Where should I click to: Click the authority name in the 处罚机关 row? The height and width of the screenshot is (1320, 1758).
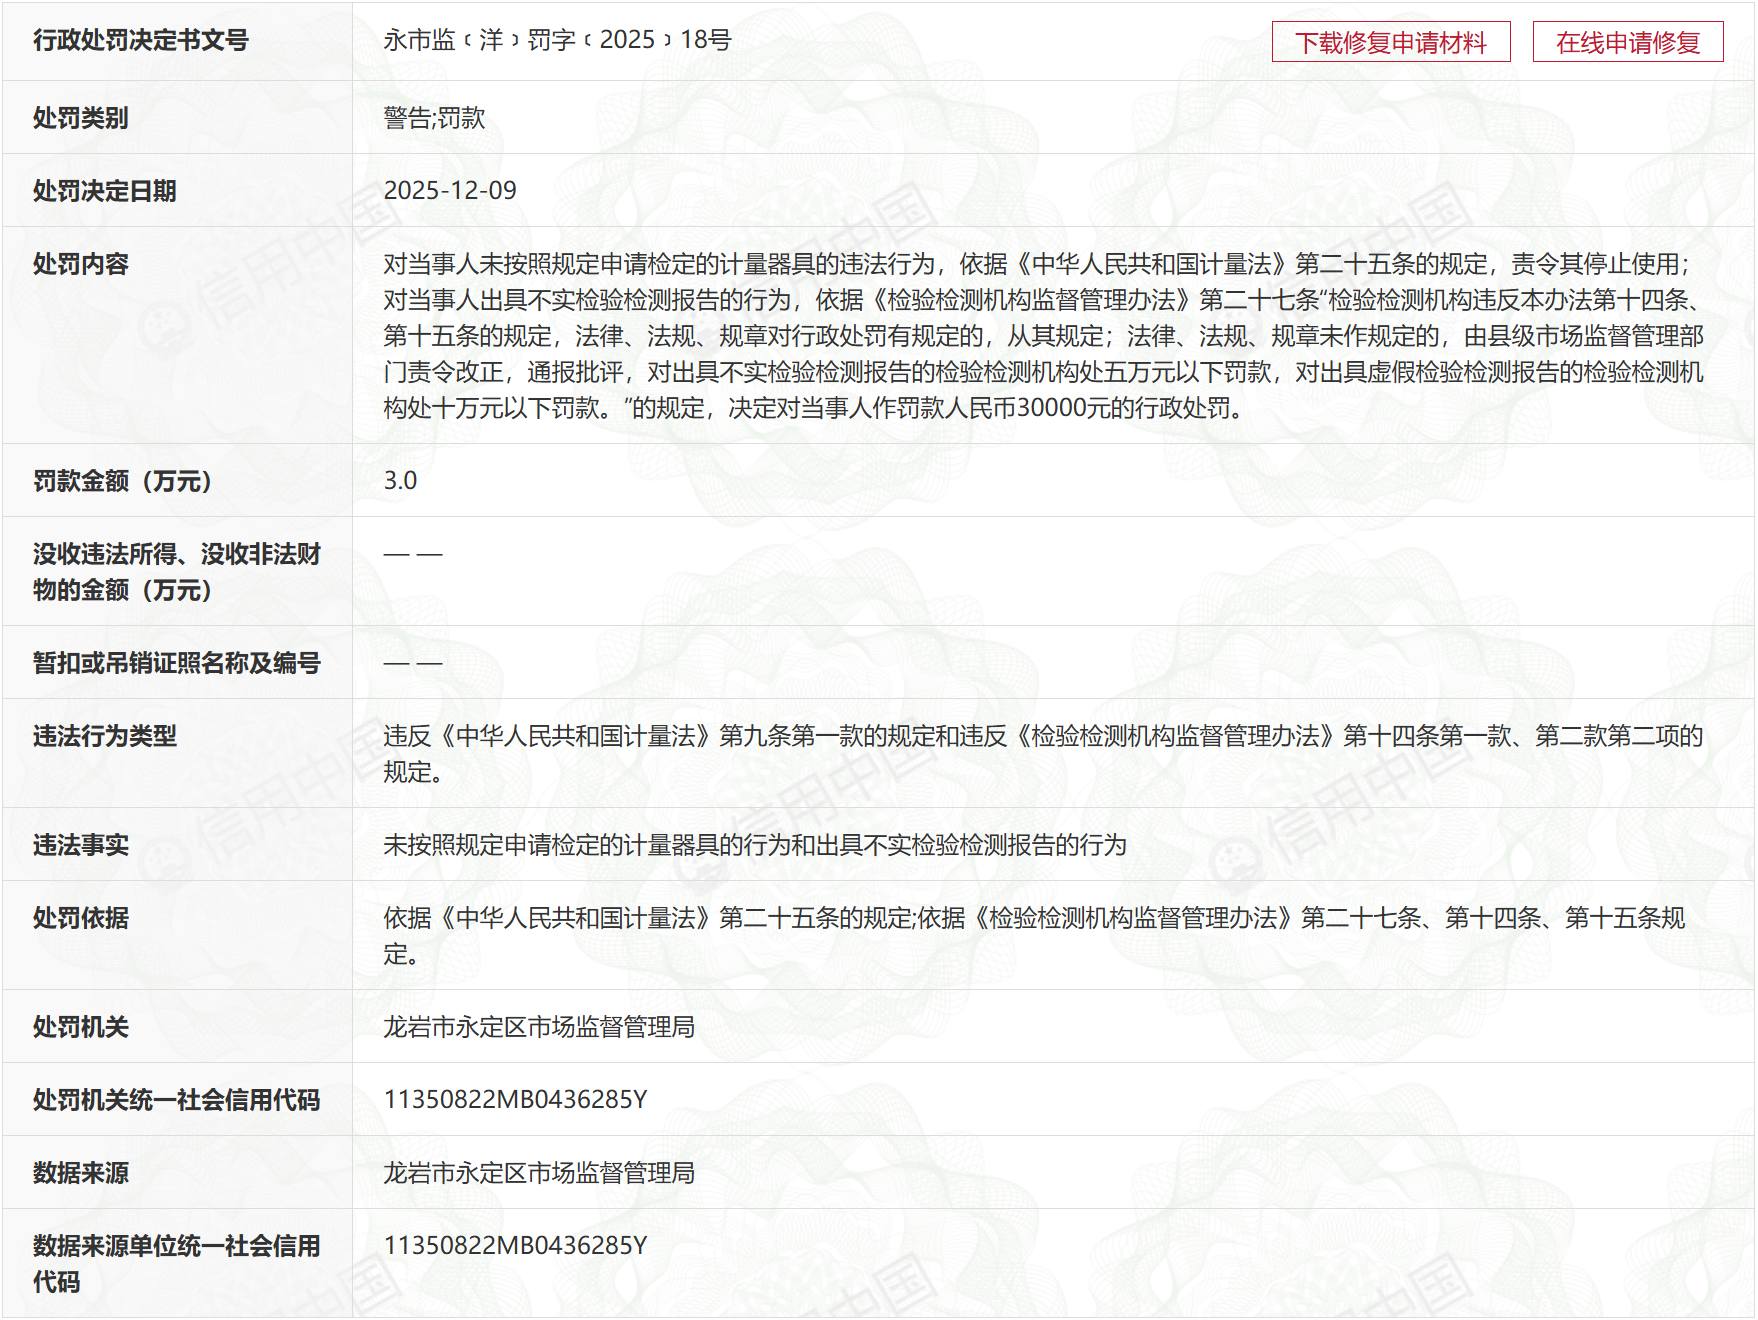click(538, 1027)
